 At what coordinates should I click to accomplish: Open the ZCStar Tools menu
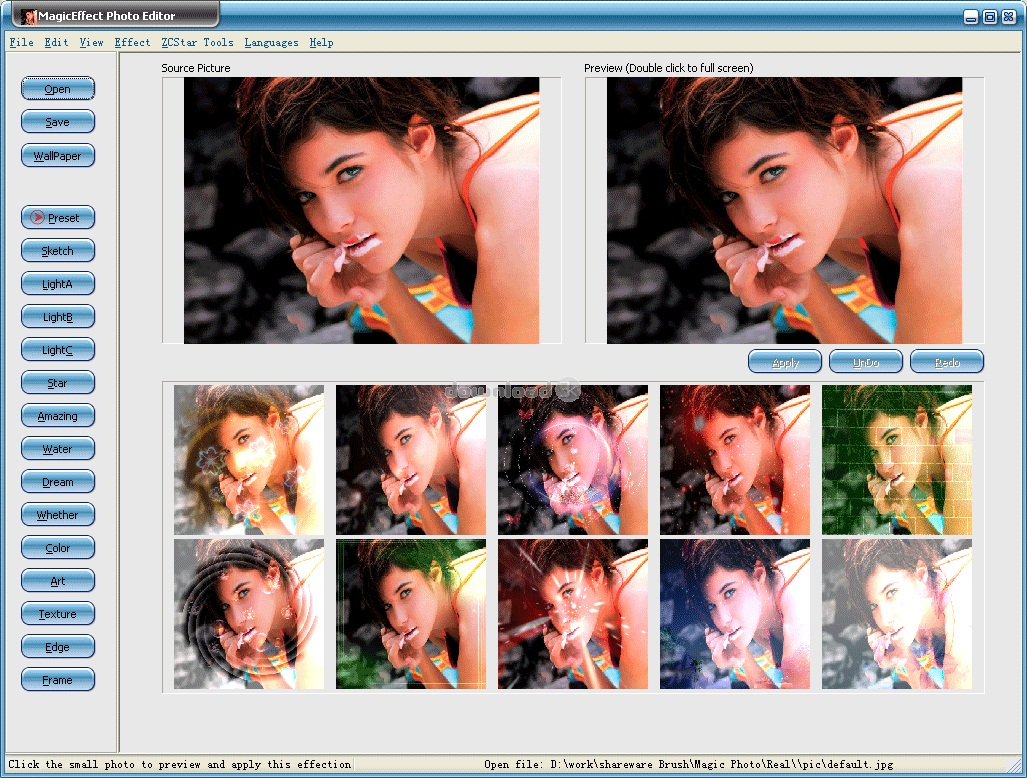[x=197, y=42]
